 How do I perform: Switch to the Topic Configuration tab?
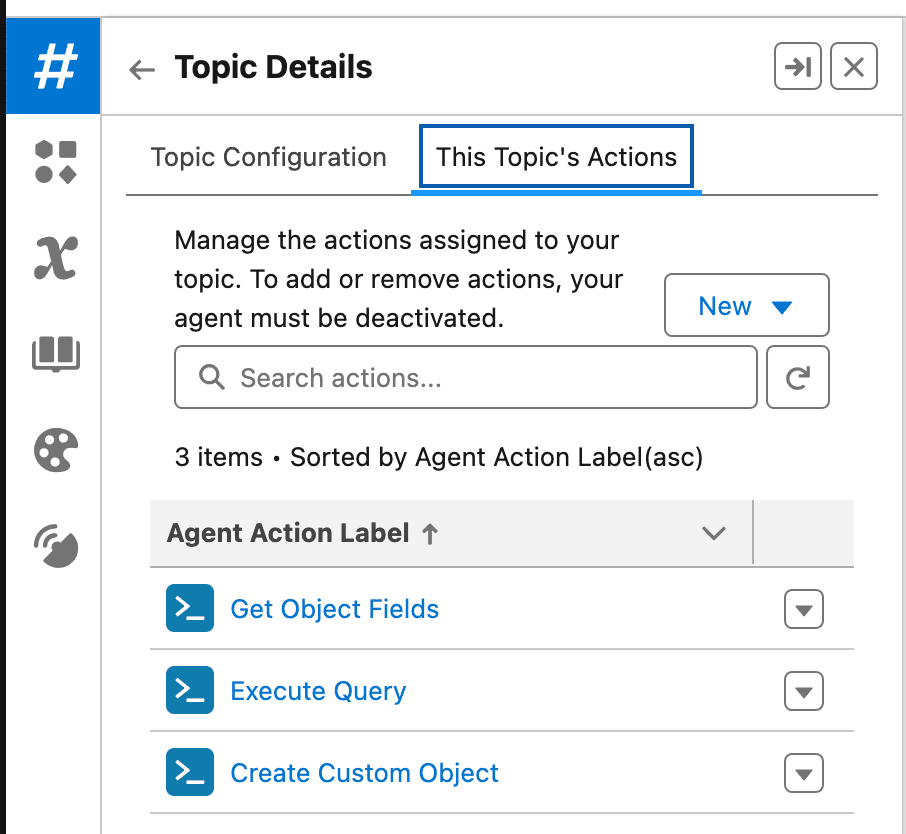tap(268, 157)
